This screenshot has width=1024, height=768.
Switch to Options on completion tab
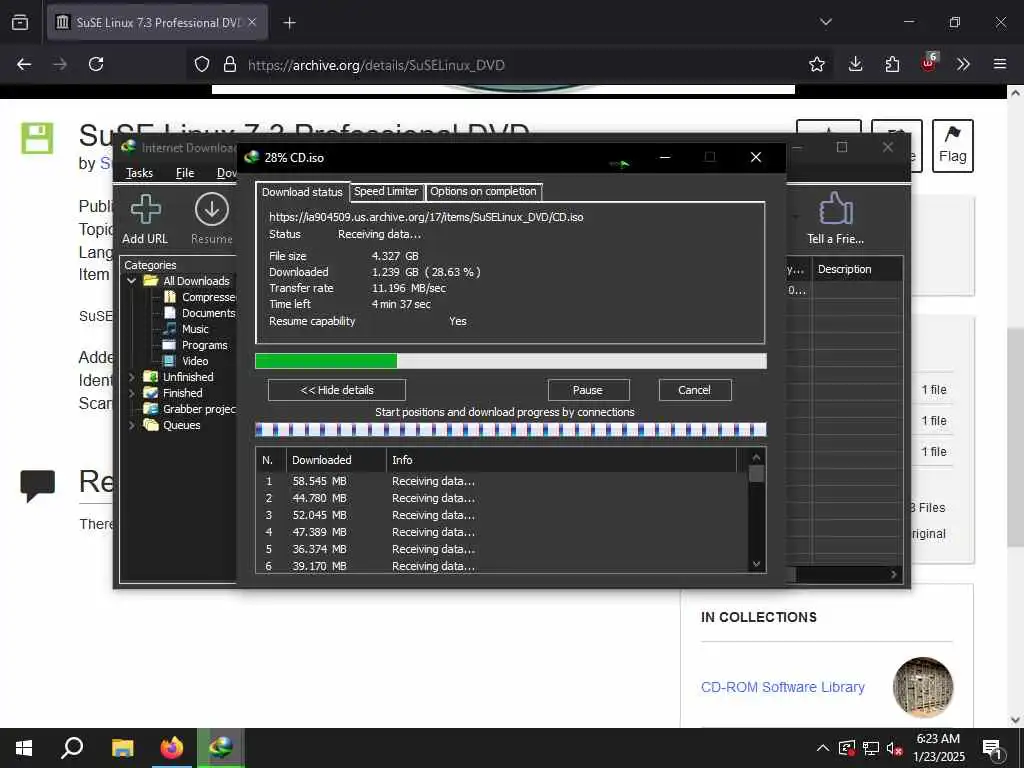[483, 191]
